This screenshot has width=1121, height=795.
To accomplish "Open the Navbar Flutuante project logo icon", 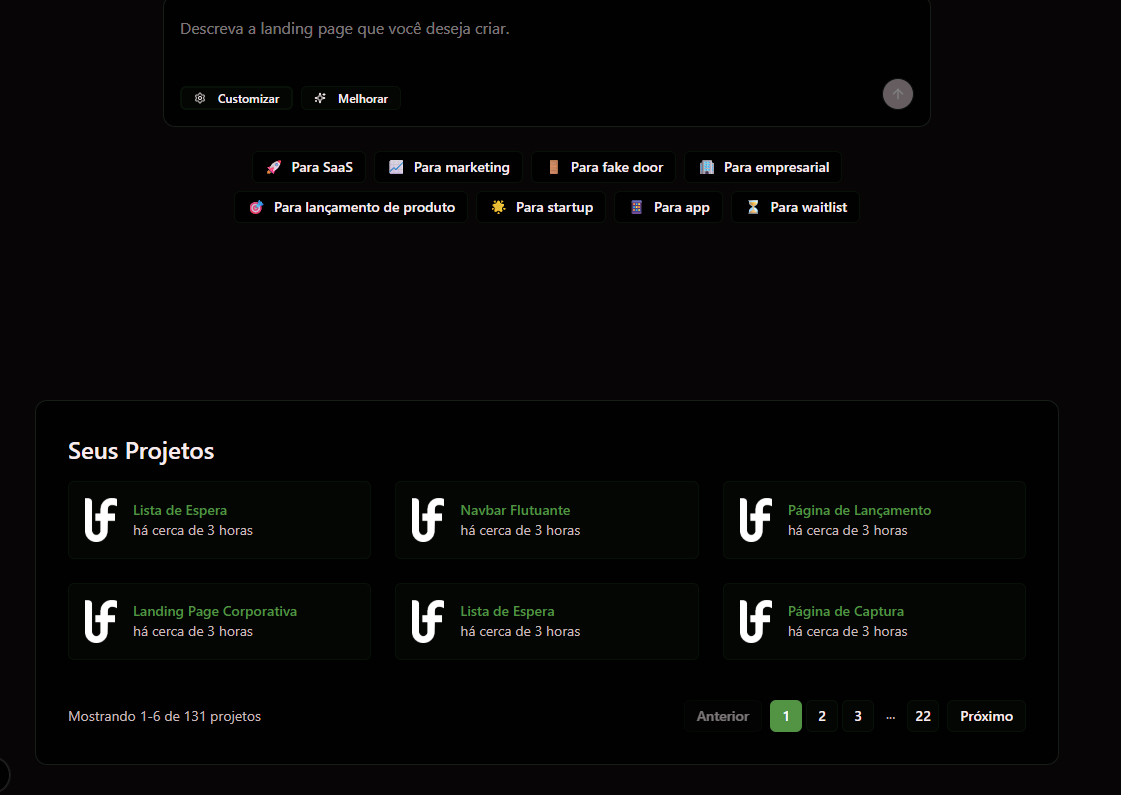I will point(428,520).
